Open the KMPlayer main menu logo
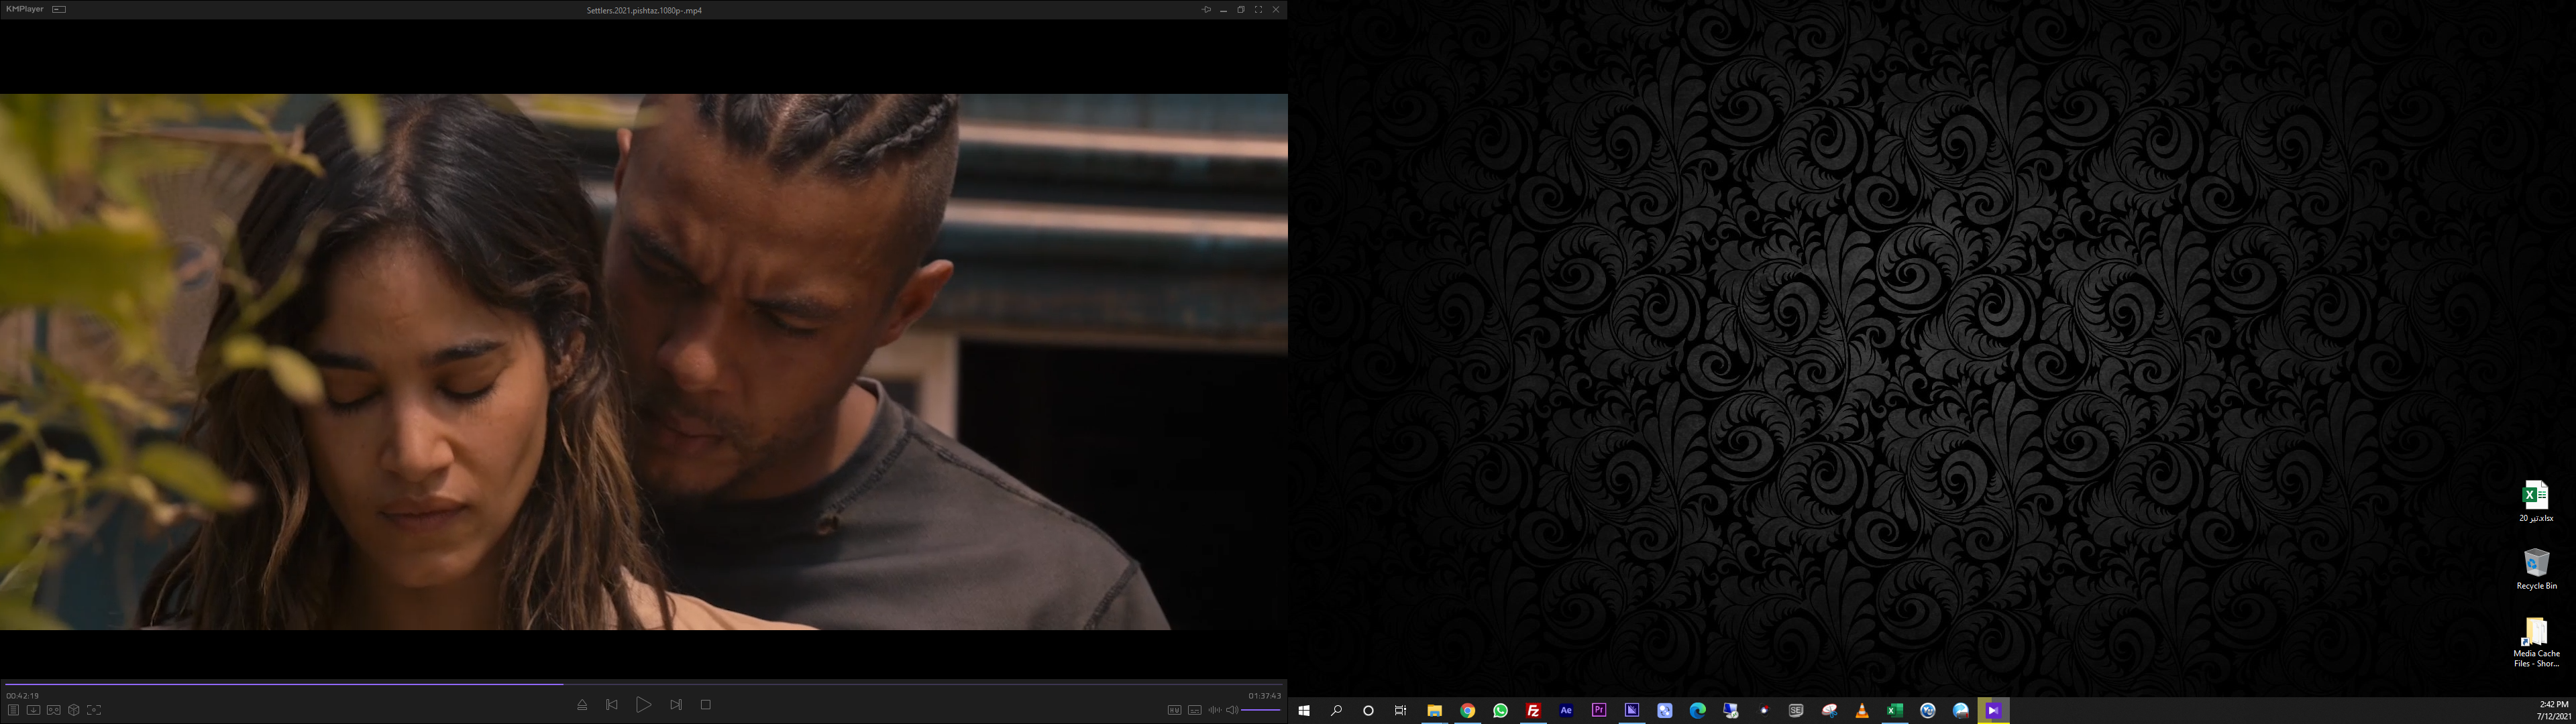The height and width of the screenshot is (724, 2576). pyautogui.click(x=24, y=9)
